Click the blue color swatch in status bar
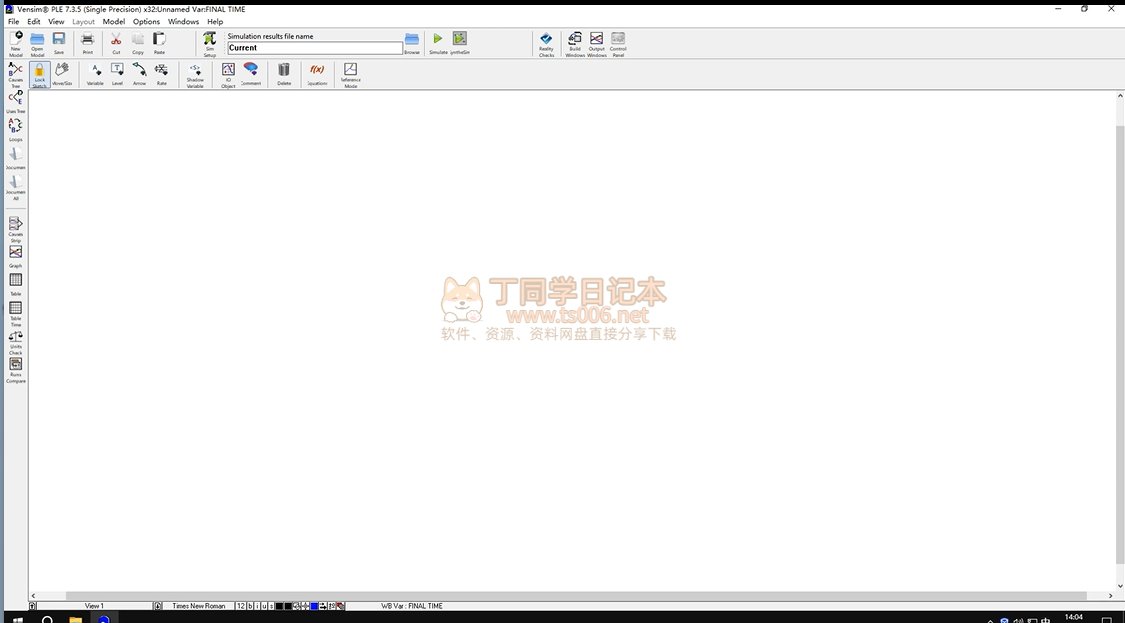Screen dimensions: 1125x623 pos(314,606)
